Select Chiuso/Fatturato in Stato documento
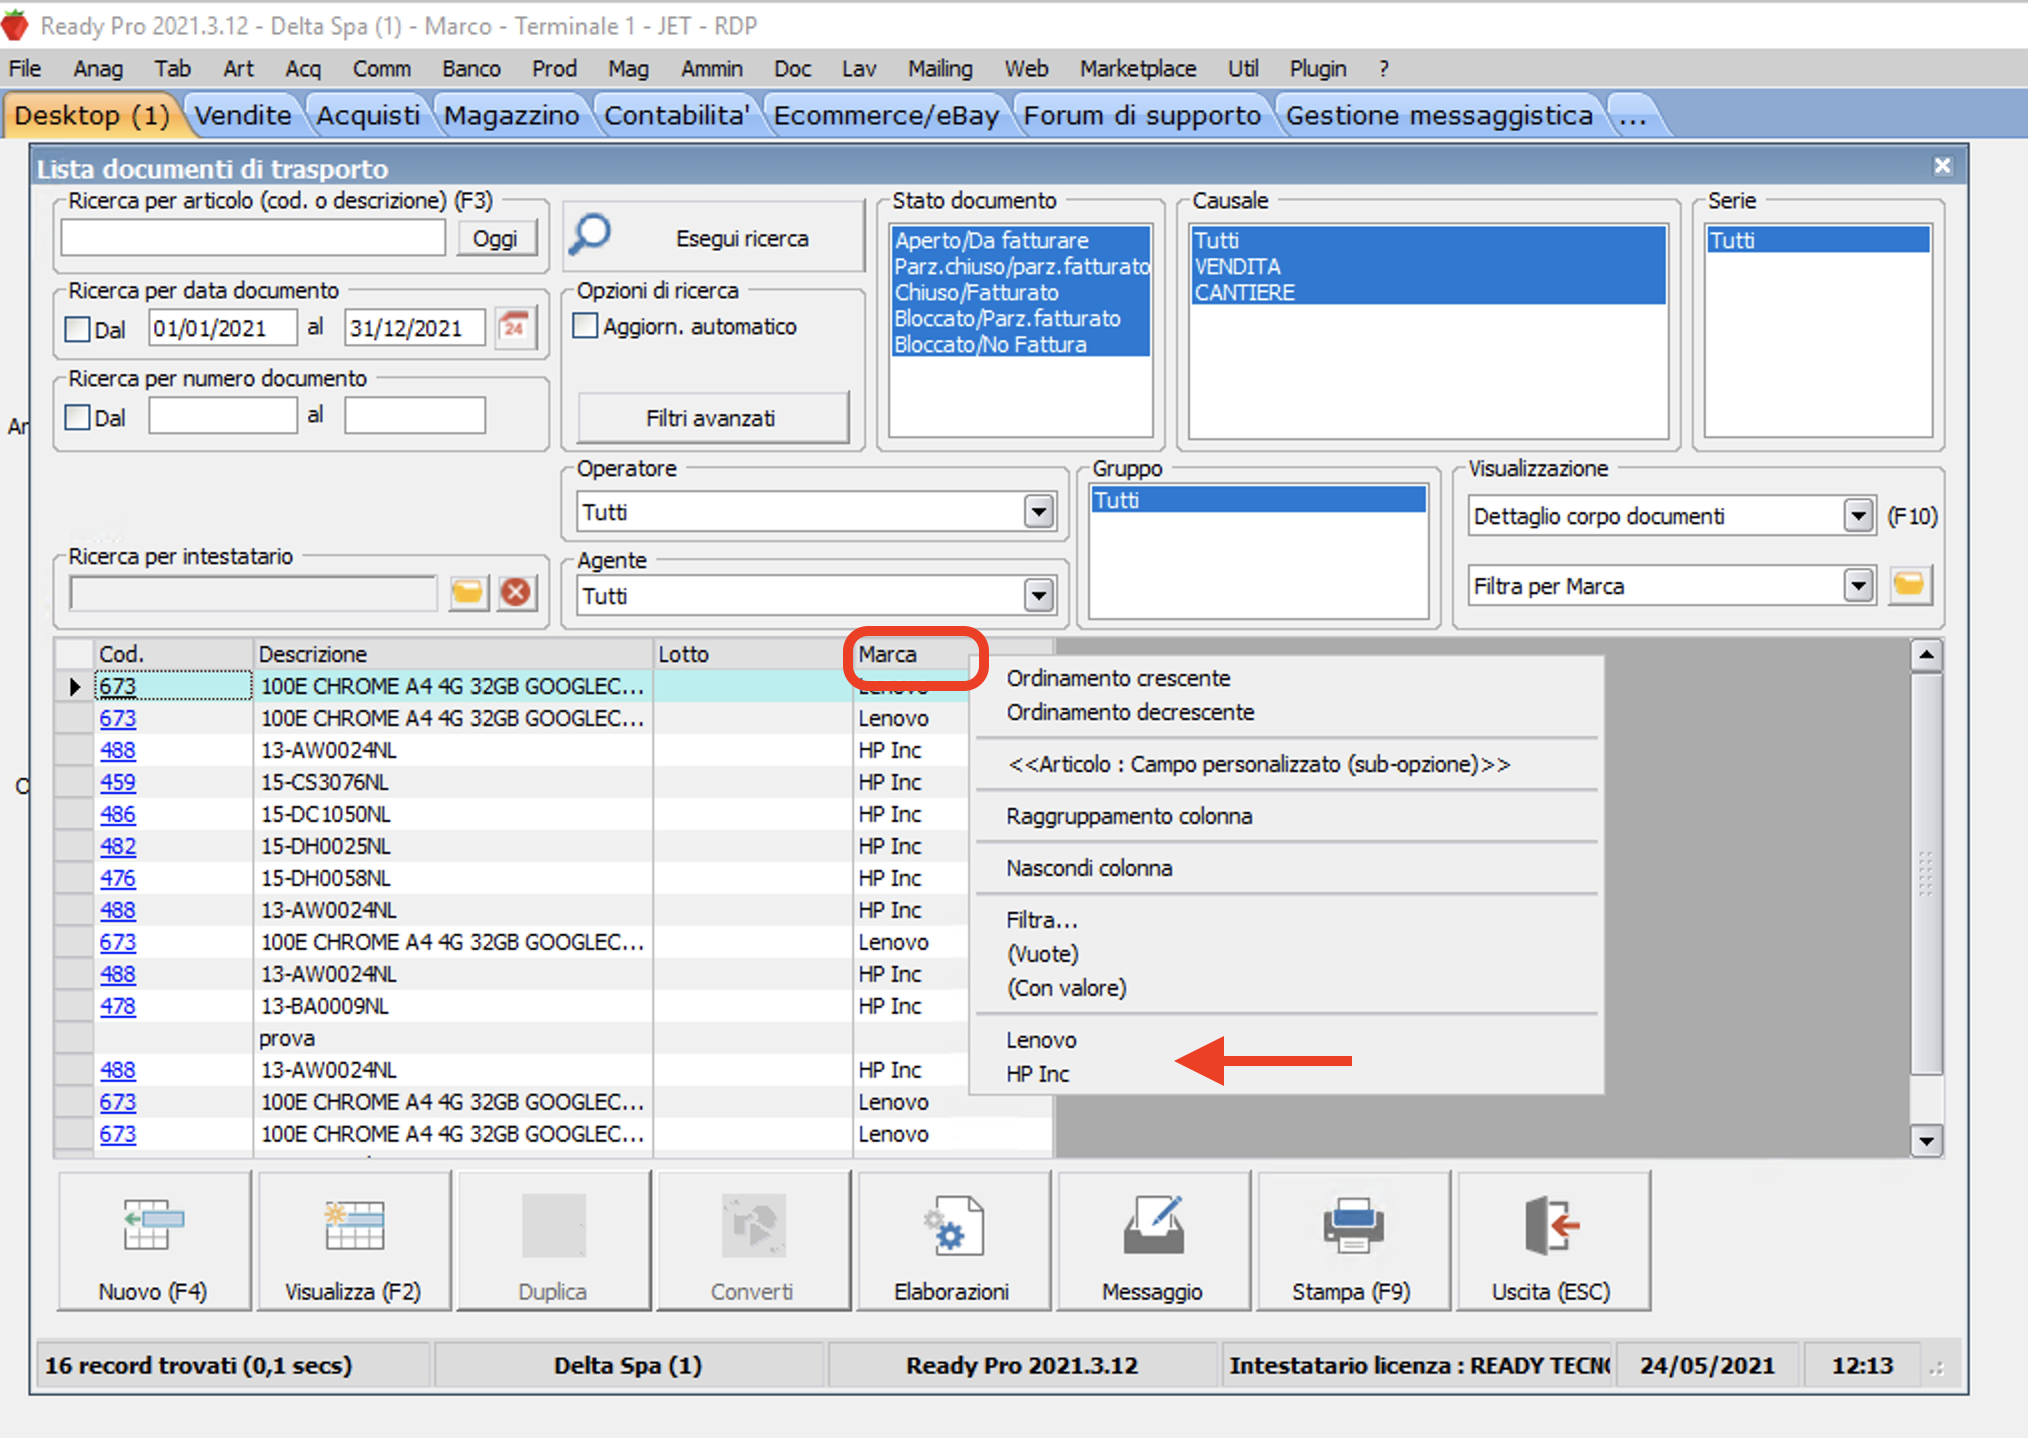 [1020, 292]
